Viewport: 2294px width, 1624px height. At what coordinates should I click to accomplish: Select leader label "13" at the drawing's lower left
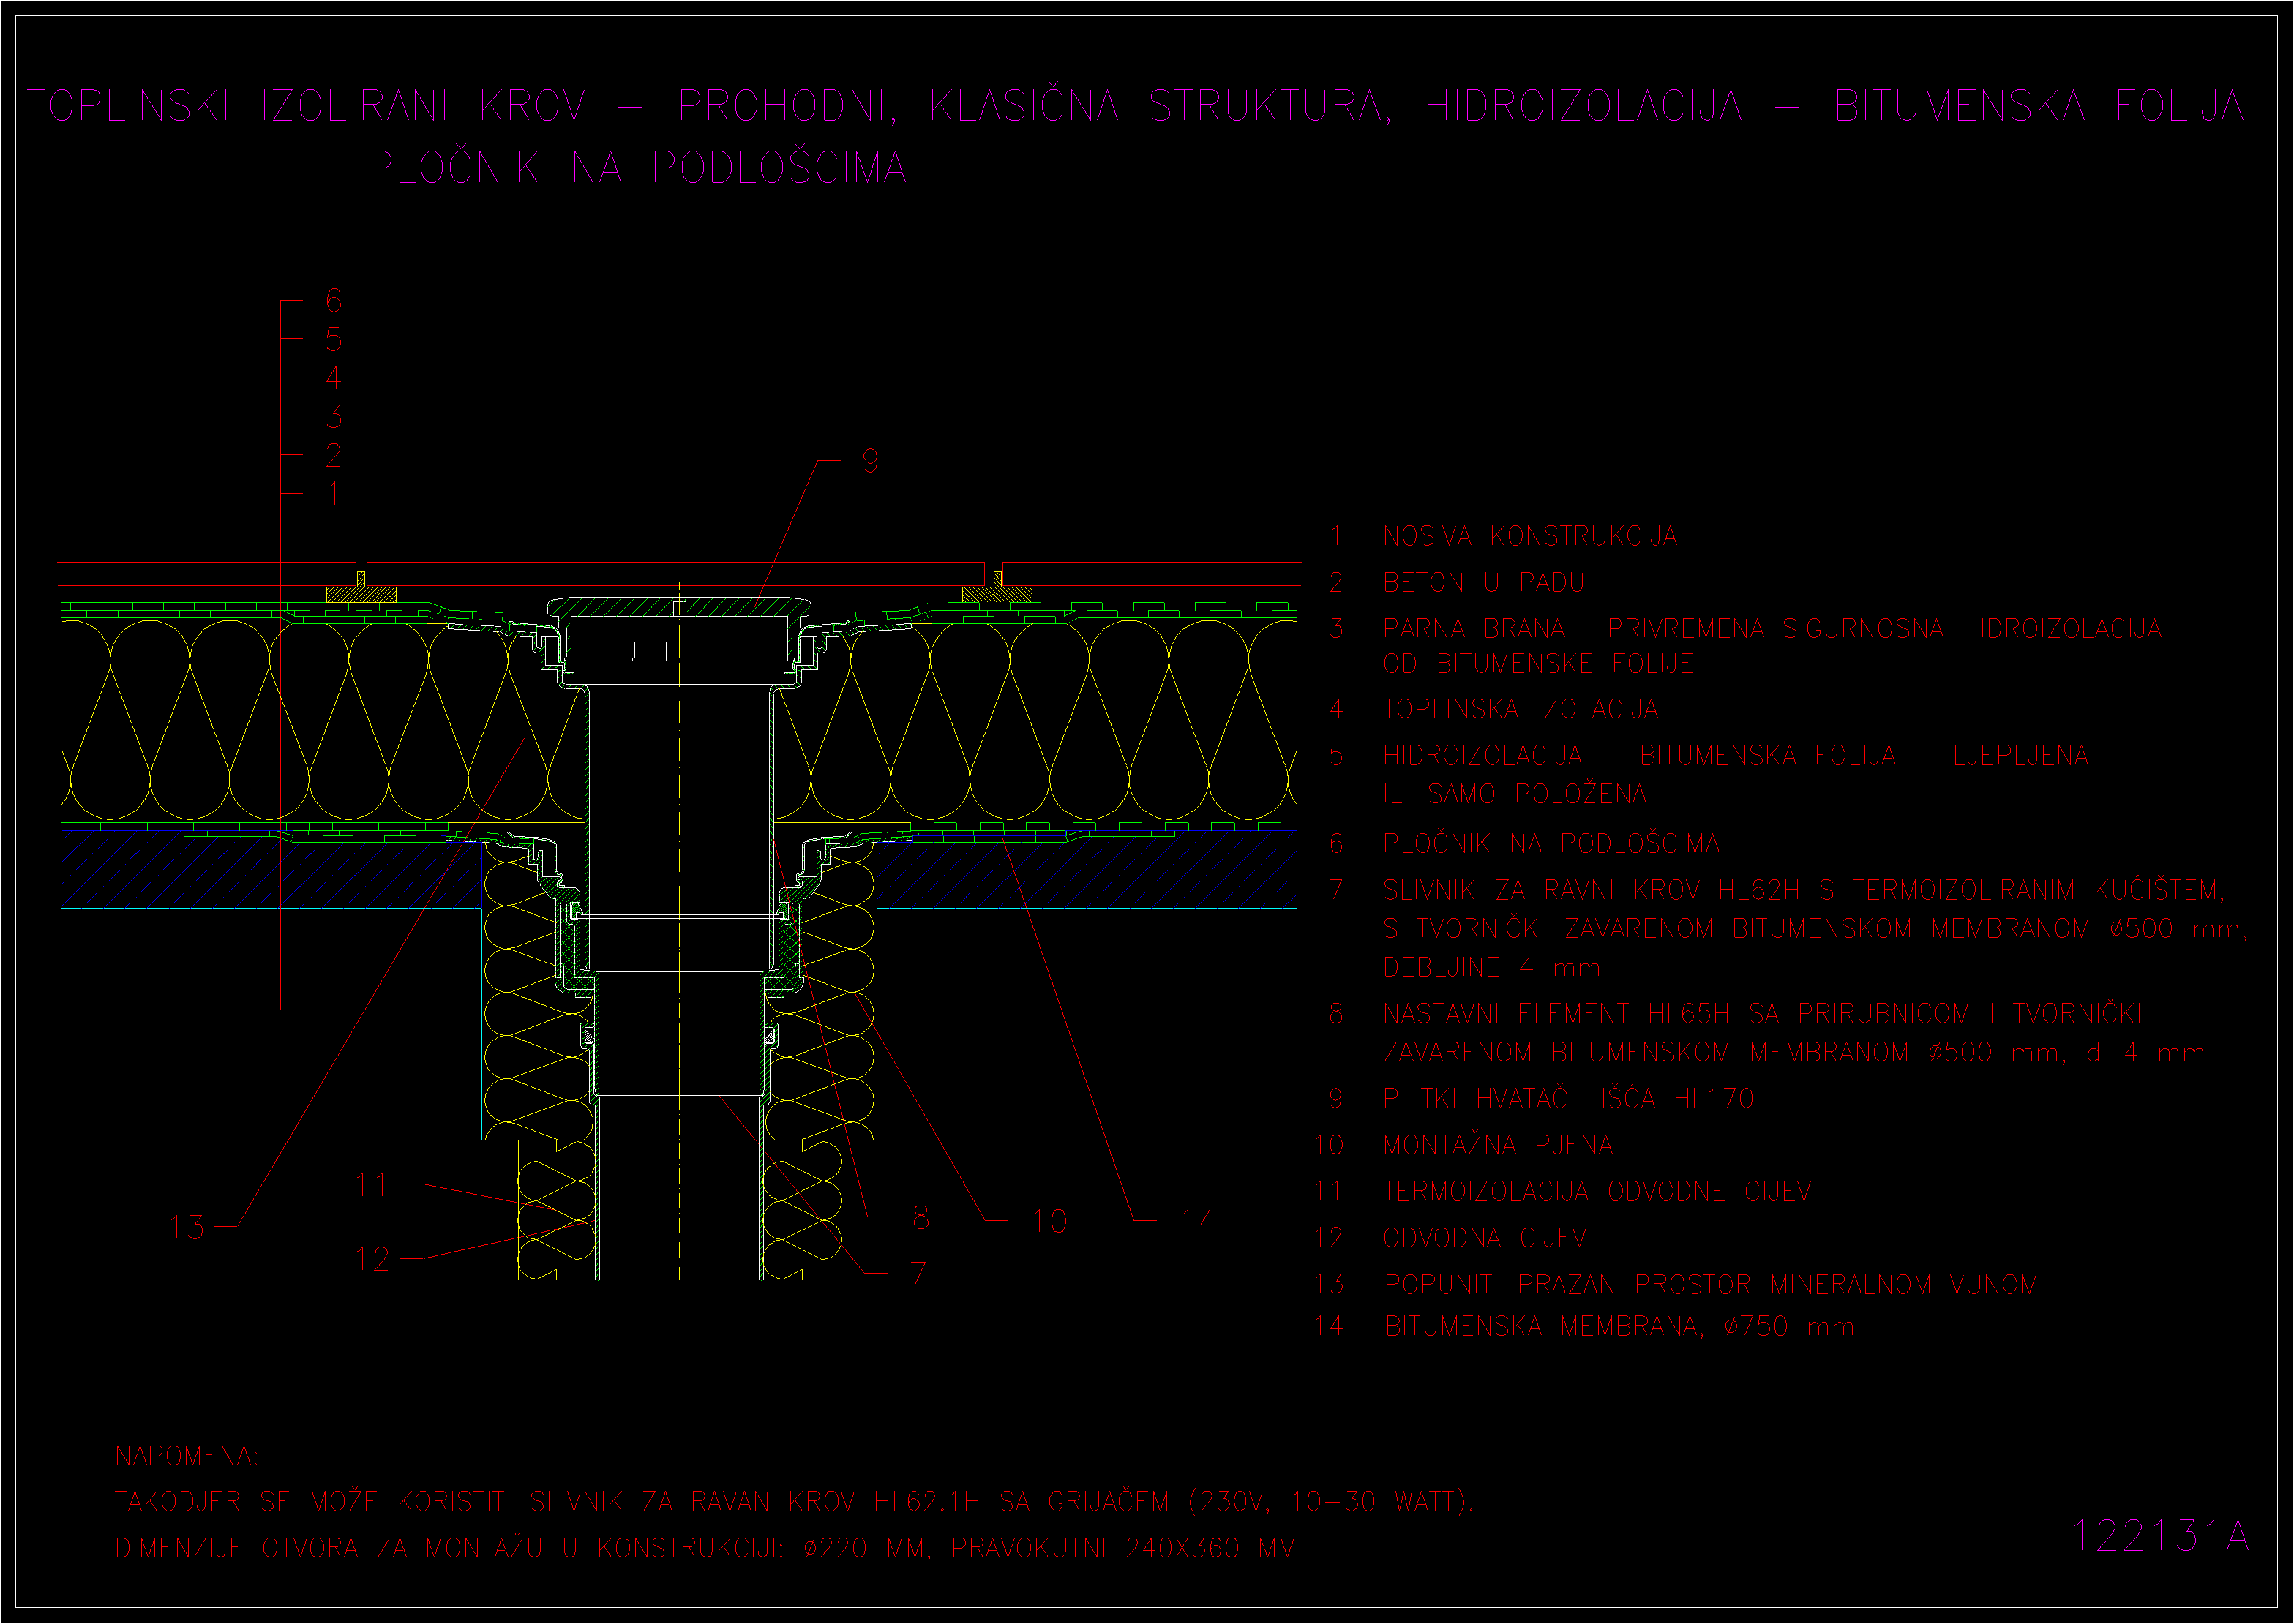(187, 1227)
